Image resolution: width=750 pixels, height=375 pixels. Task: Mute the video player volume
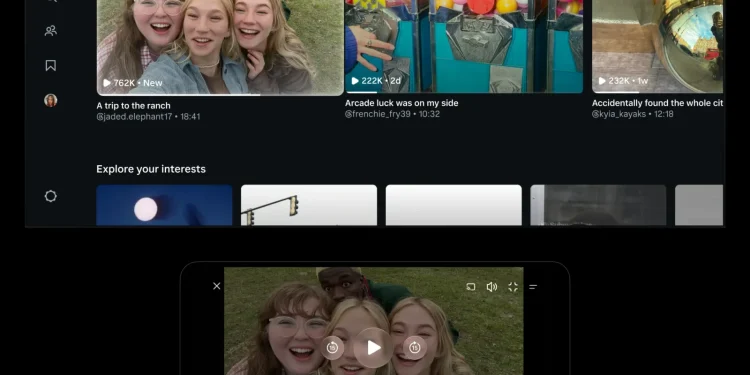pyautogui.click(x=492, y=287)
